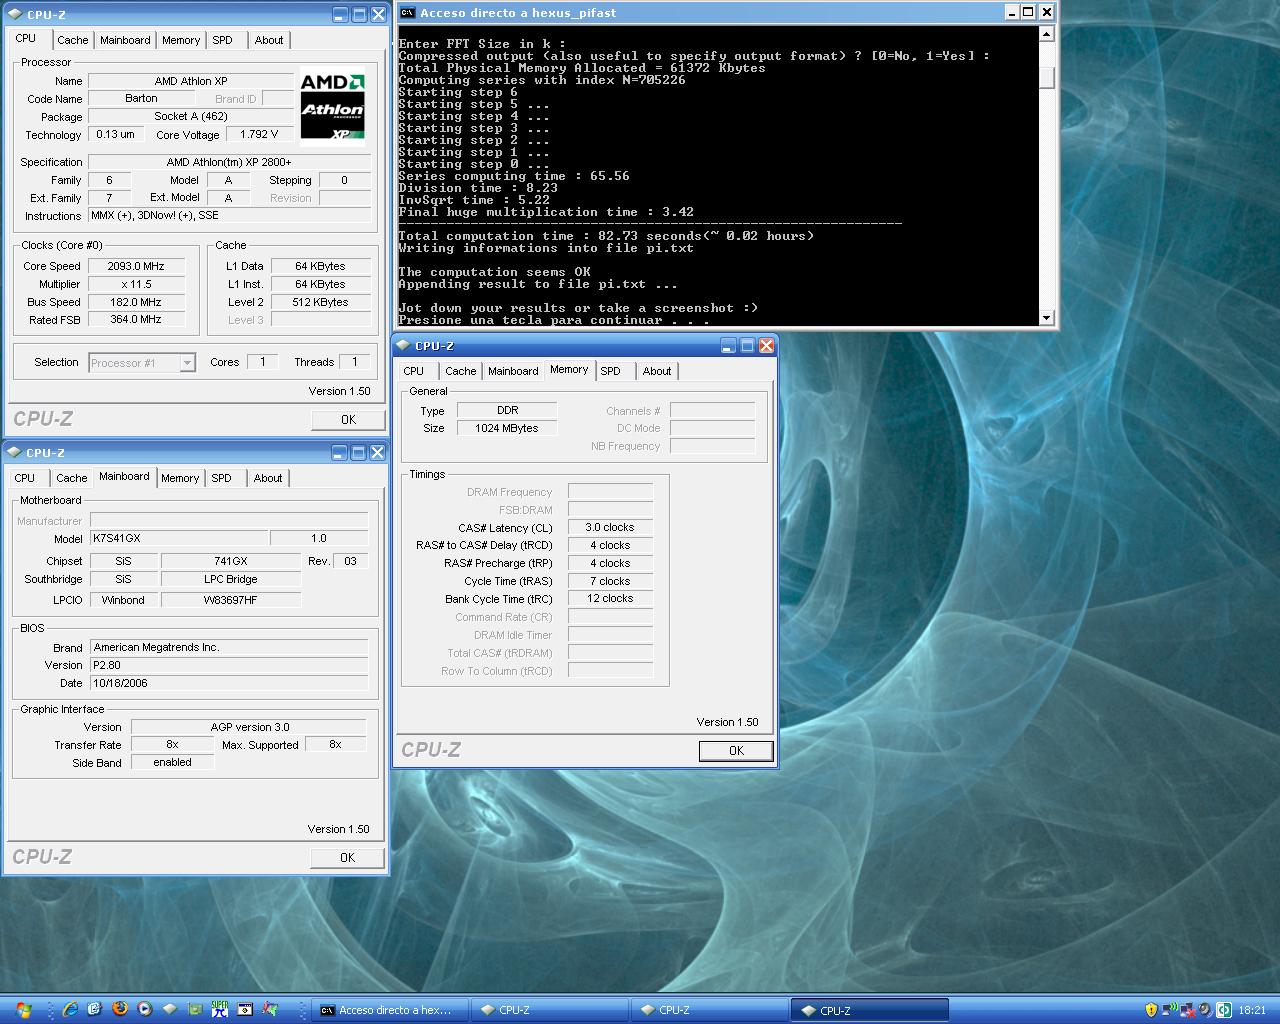Open About tab in motherboard CPU-Z window
1280x1024 pixels.
267,479
